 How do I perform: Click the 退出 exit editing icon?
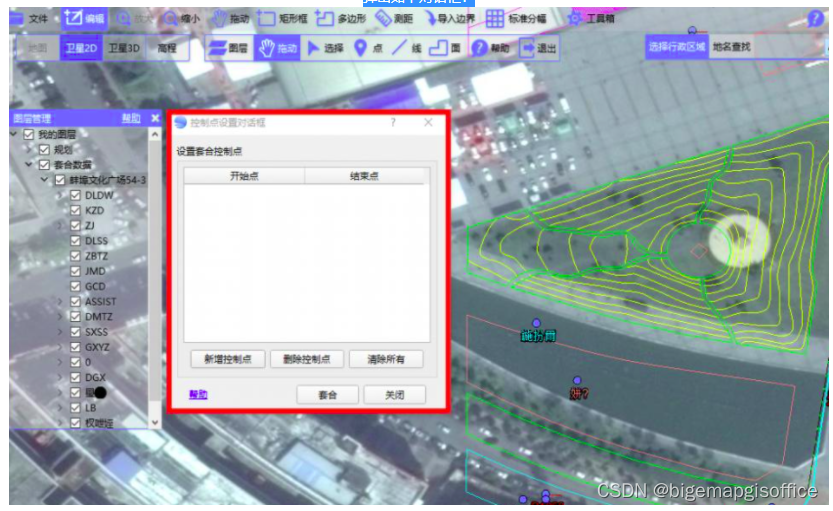[538, 48]
